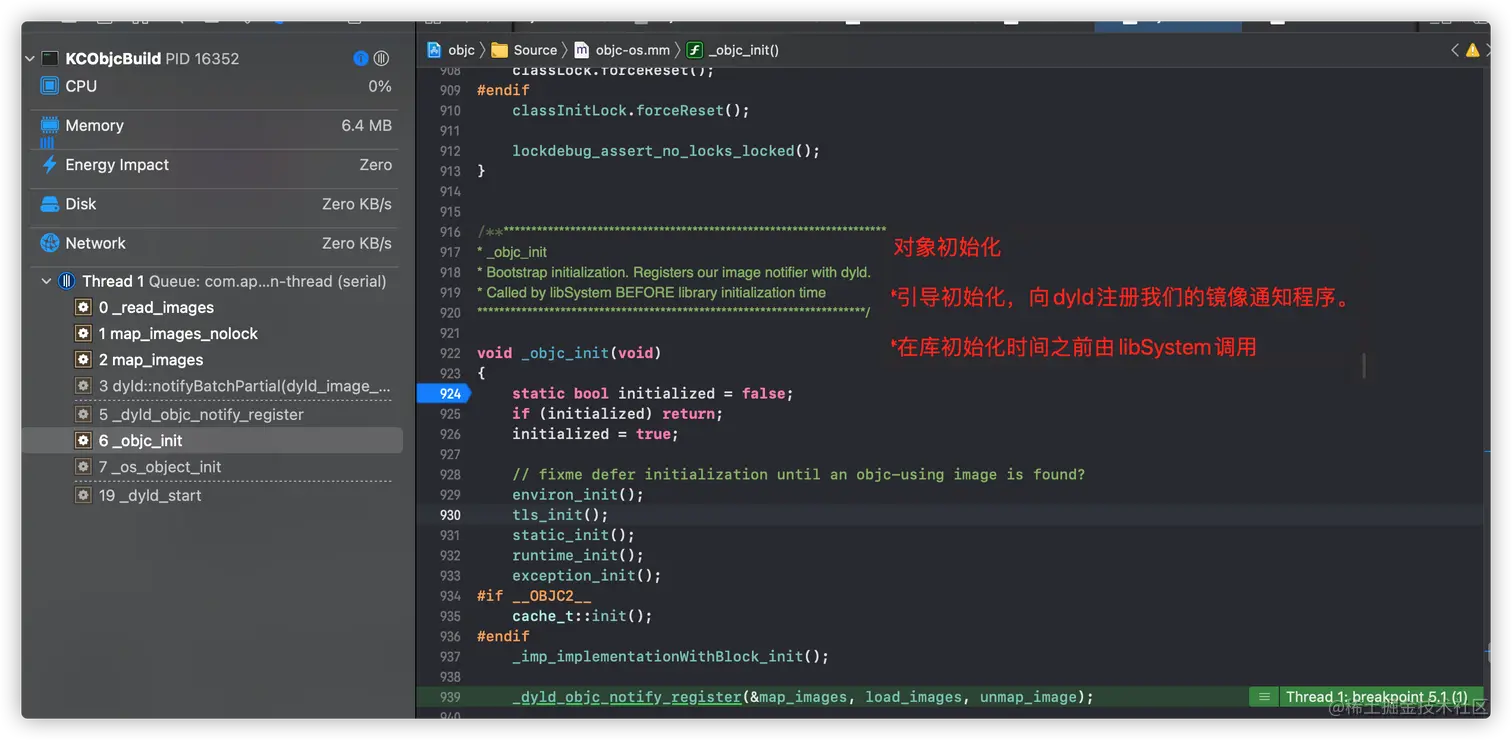The image size is (1512, 740).
Task: Open the Source folder breadcrumb
Action: pyautogui.click(x=524, y=50)
